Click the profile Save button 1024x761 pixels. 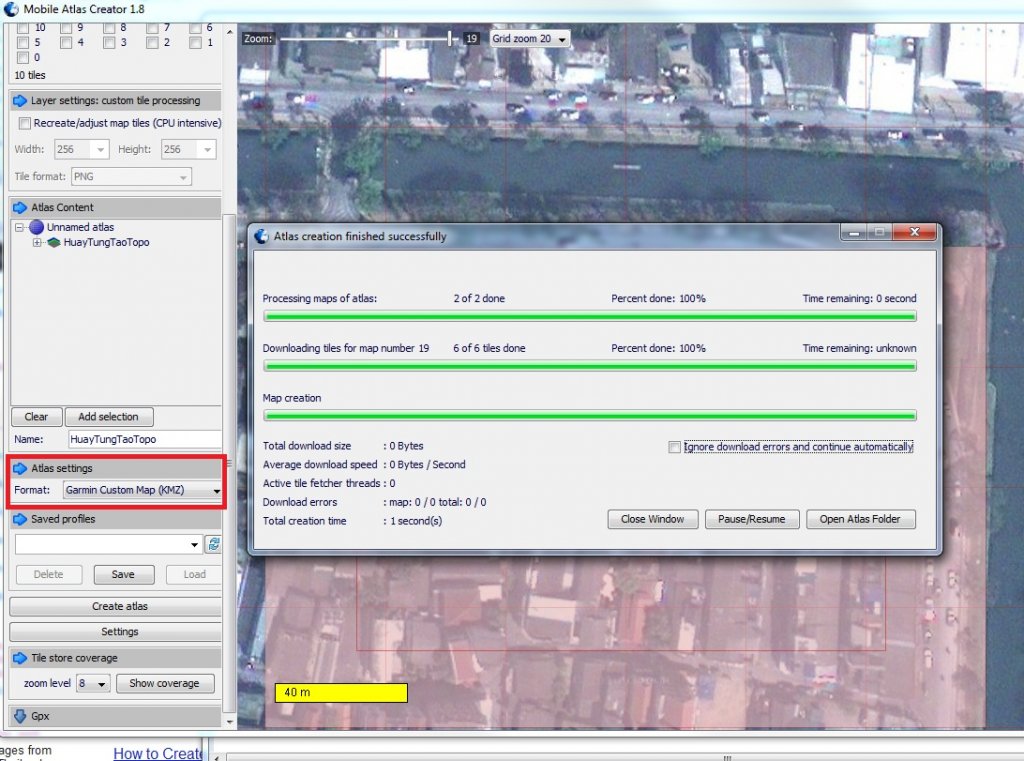123,574
